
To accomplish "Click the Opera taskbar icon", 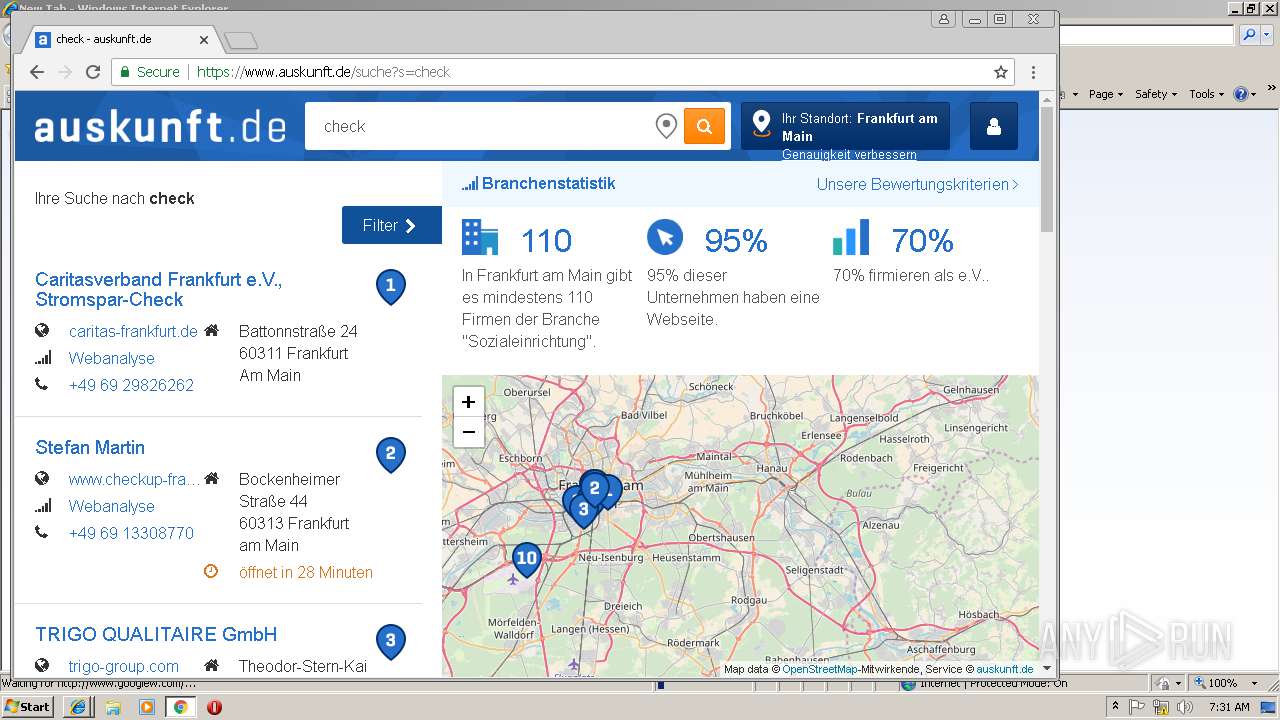I will click(214, 707).
